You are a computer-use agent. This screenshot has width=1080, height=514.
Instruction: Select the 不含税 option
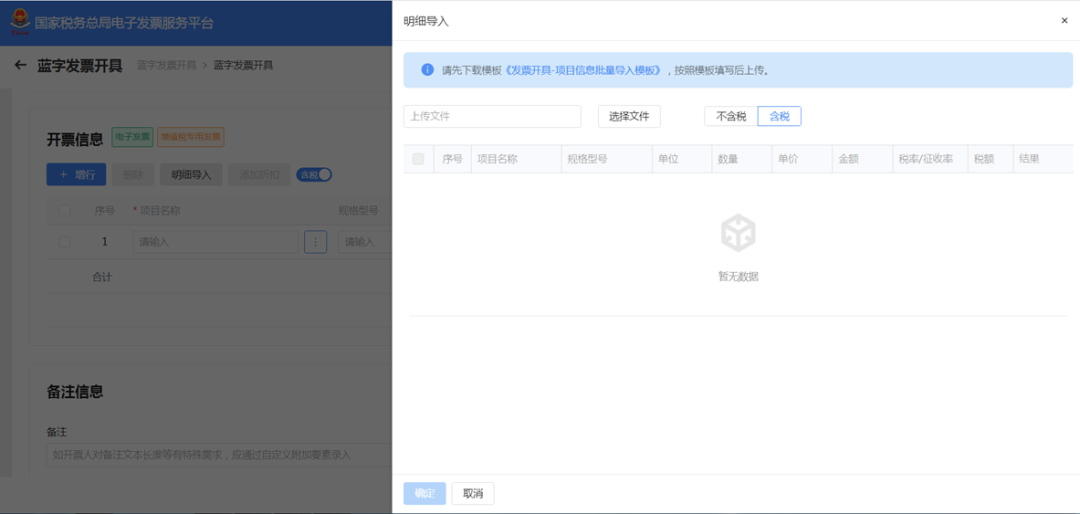pyautogui.click(x=731, y=116)
